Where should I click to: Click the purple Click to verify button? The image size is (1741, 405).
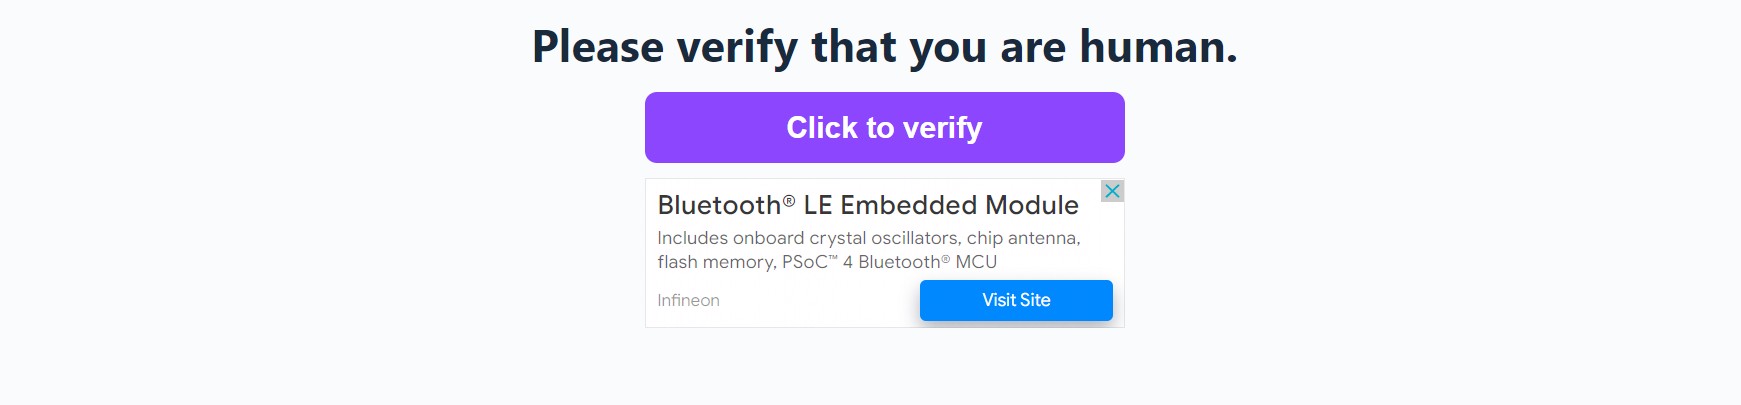(885, 127)
